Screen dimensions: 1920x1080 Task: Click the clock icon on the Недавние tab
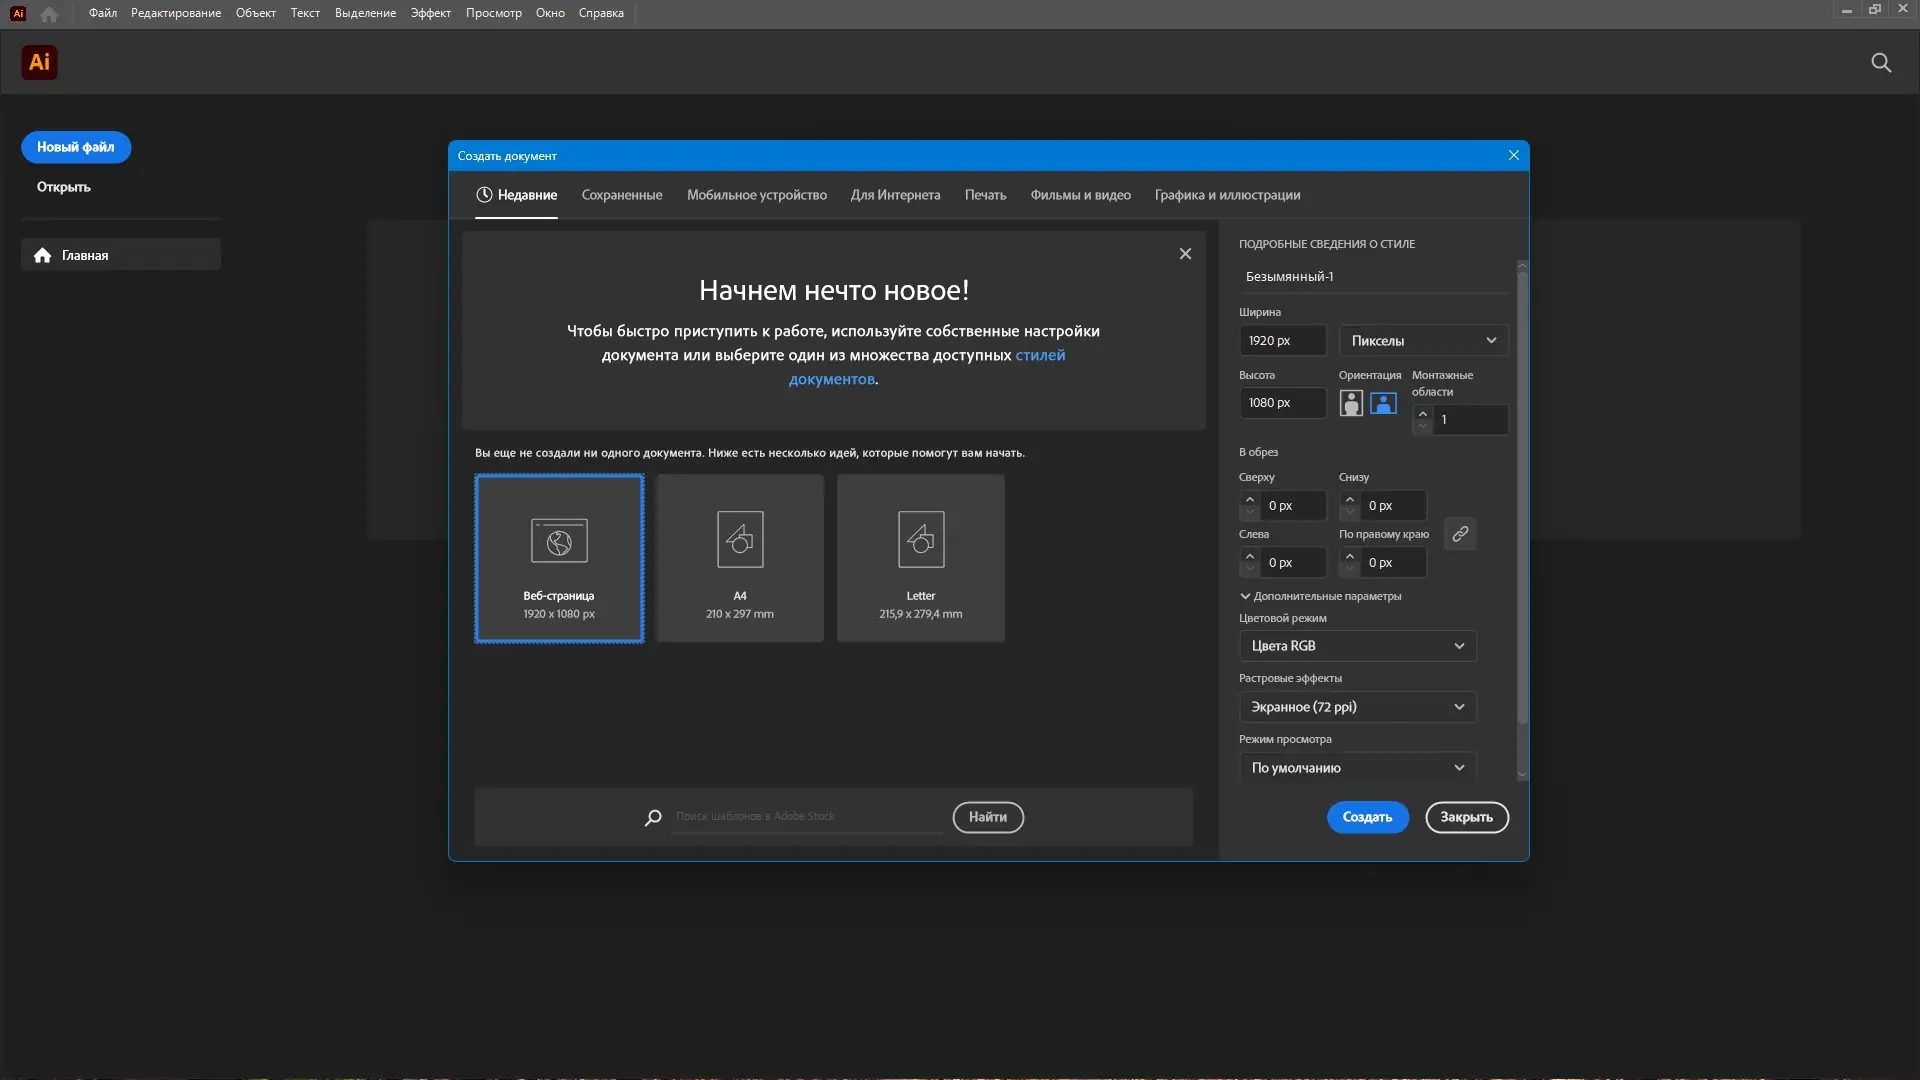tap(484, 195)
